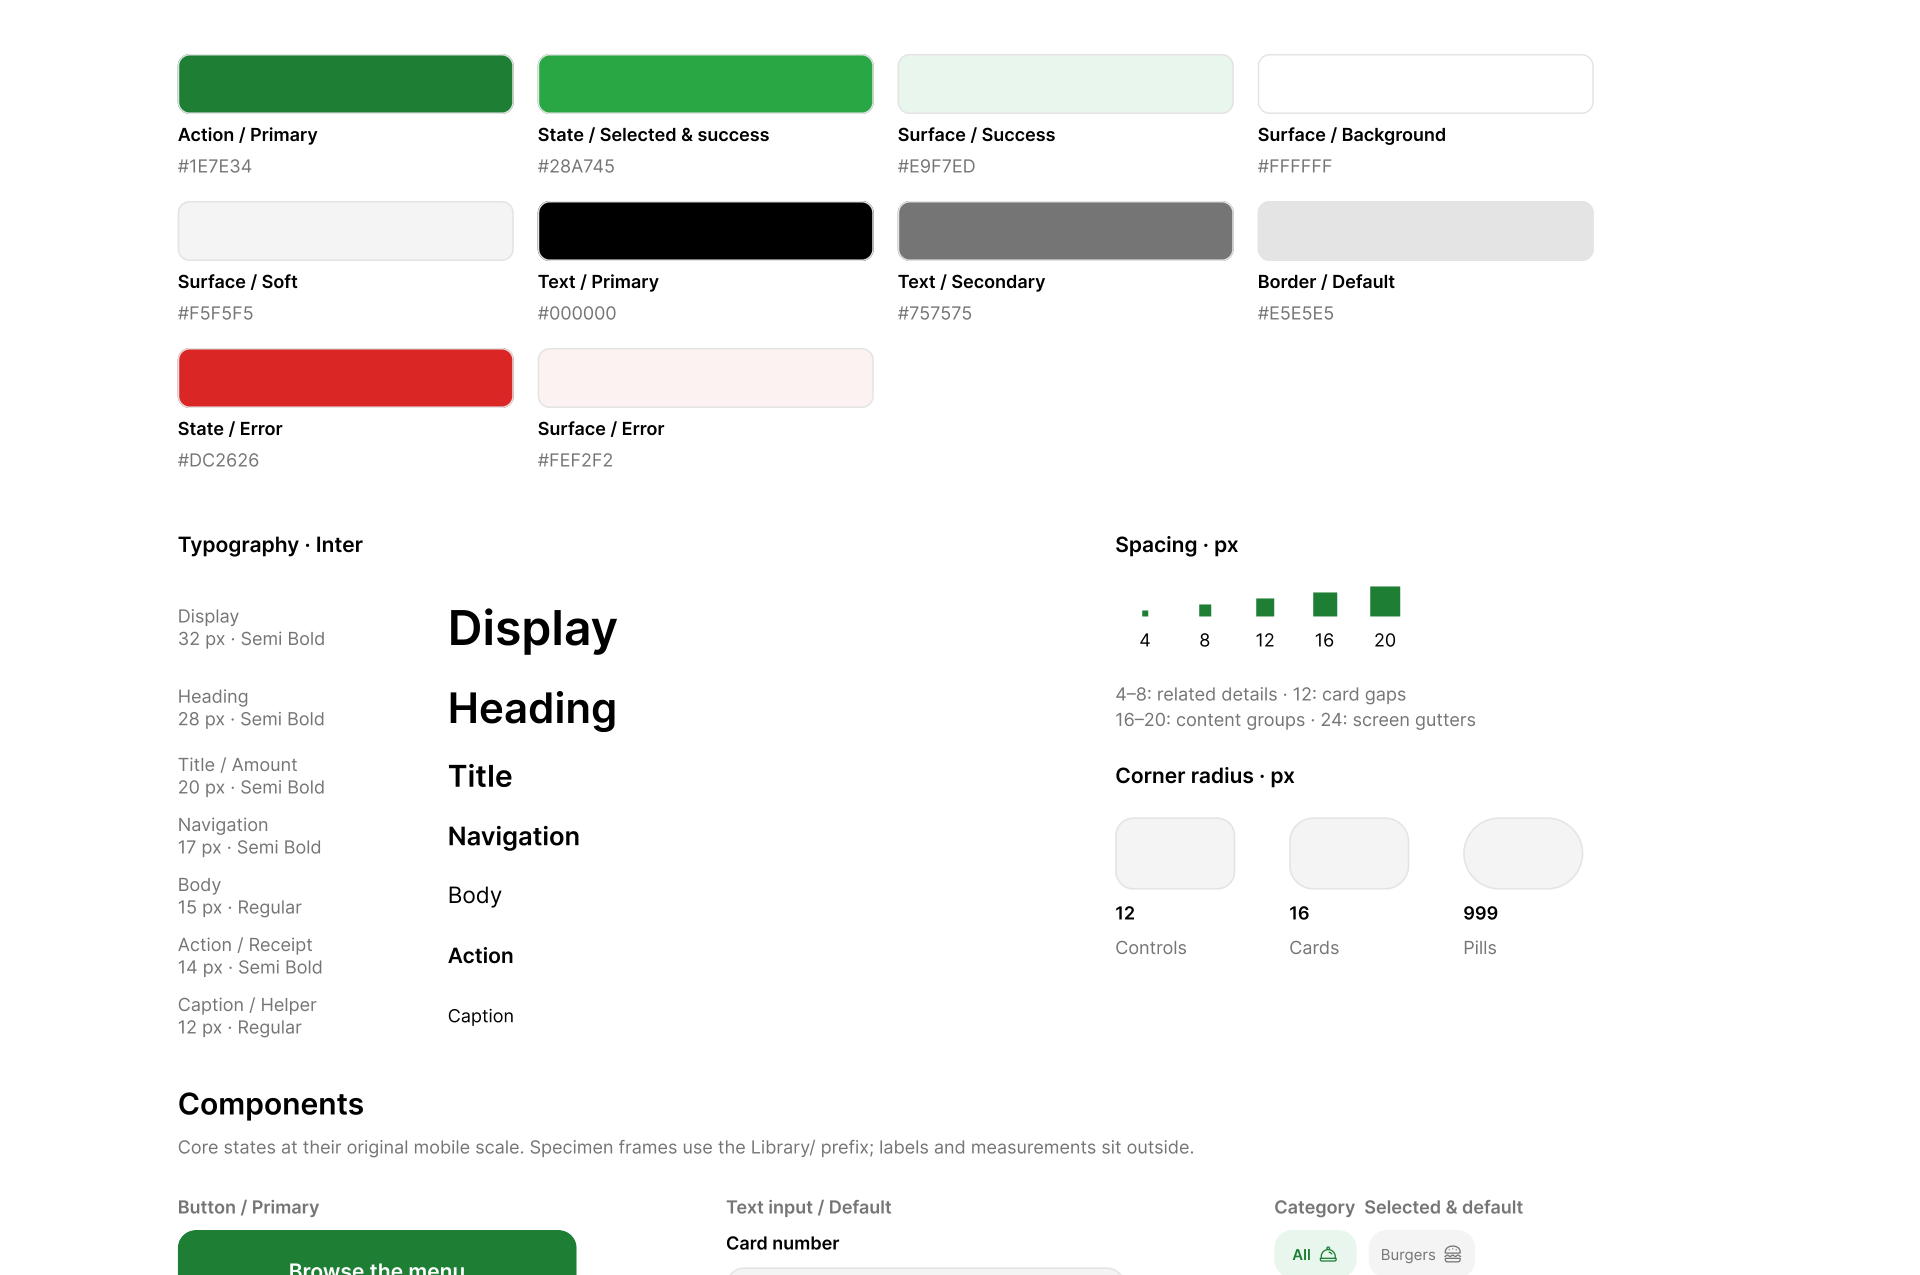The height and width of the screenshot is (1275, 1920).
Task: Click the #757575 hex code
Action: click(935, 313)
